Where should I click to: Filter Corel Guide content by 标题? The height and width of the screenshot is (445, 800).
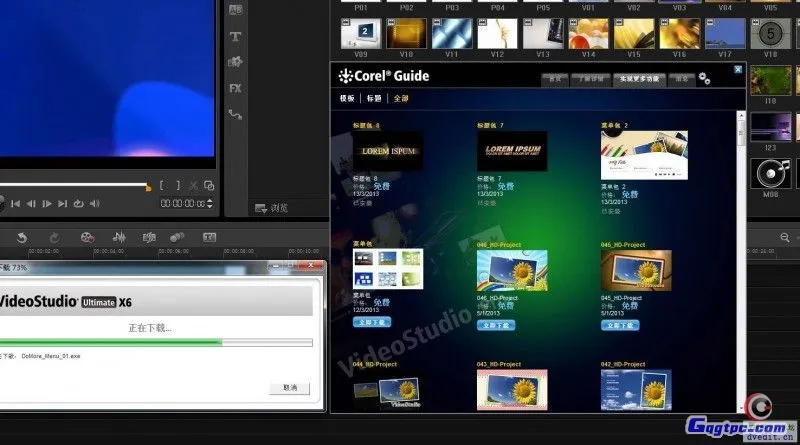(374, 98)
